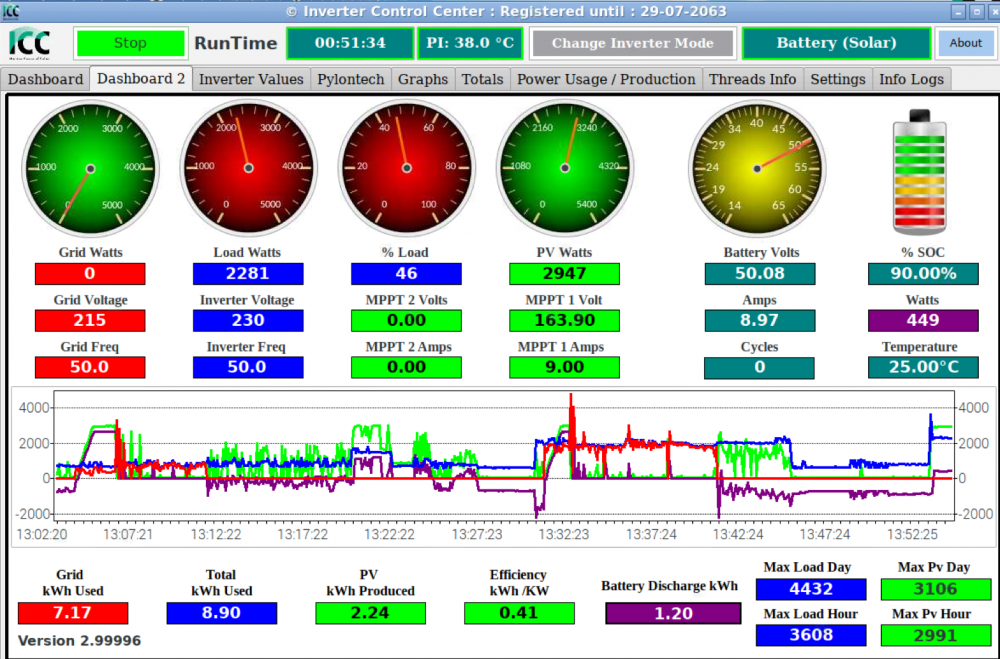Switch to the Pylontech tab

[351, 79]
